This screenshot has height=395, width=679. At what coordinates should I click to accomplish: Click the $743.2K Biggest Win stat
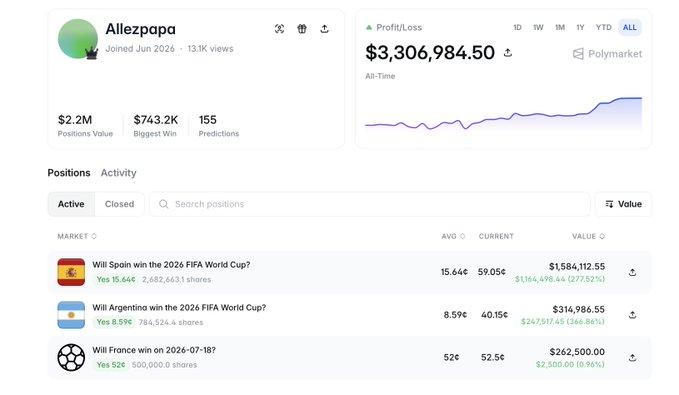pos(155,126)
